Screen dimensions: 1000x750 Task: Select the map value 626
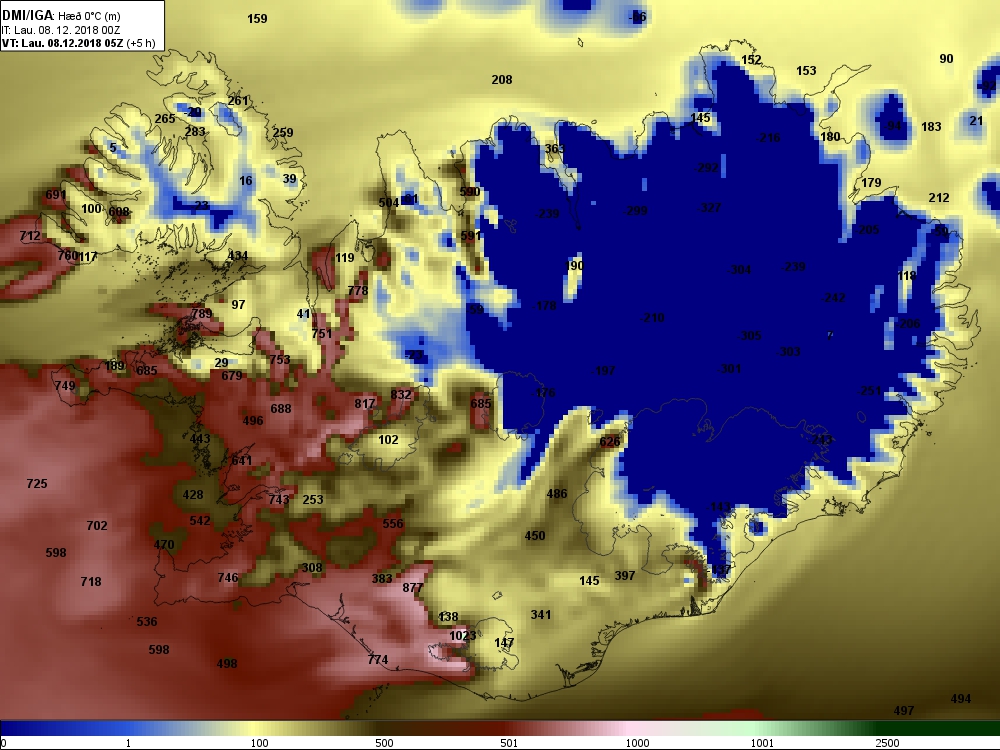click(x=610, y=442)
